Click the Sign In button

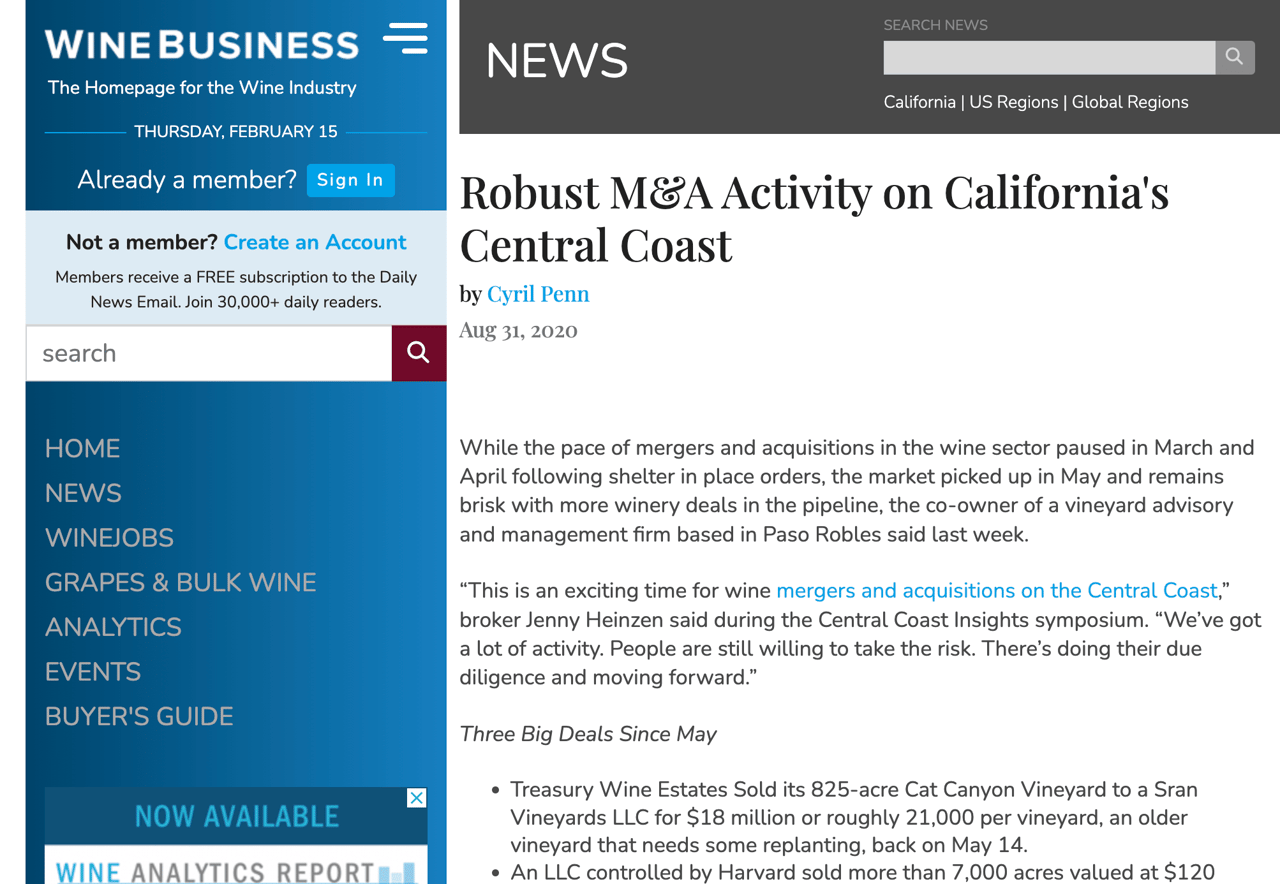350,180
